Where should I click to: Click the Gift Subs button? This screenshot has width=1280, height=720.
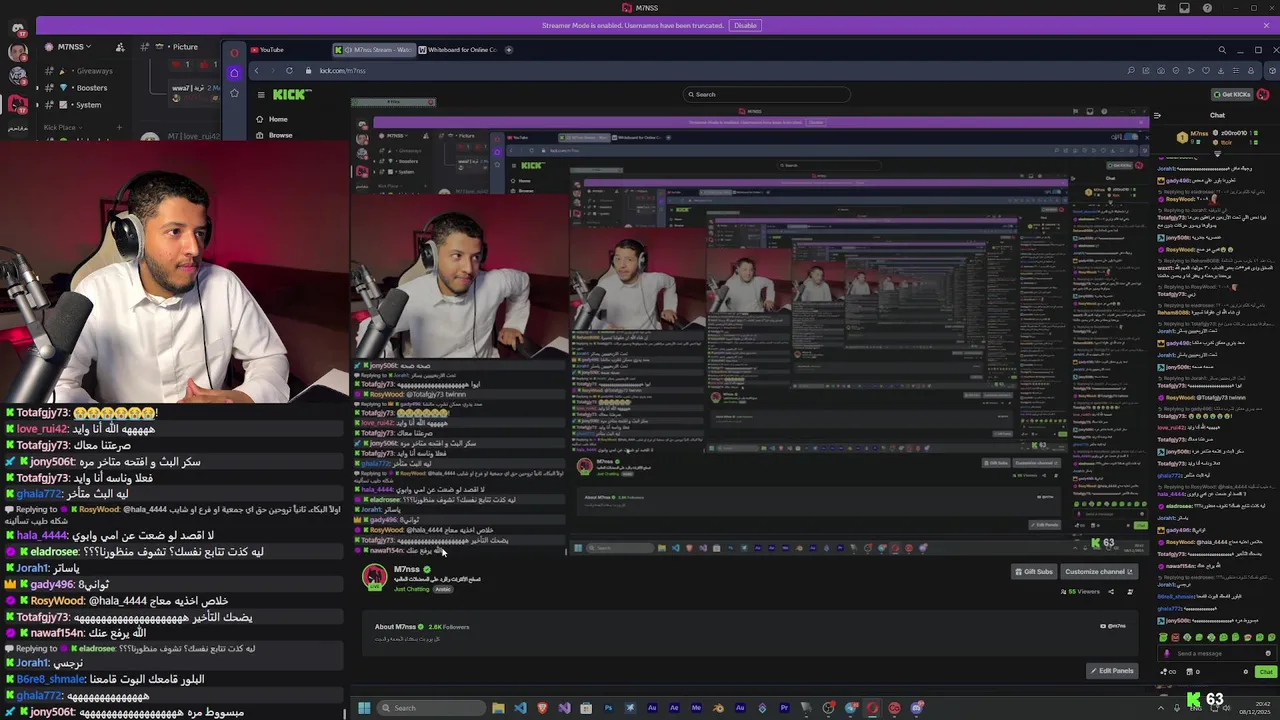(x=1034, y=572)
